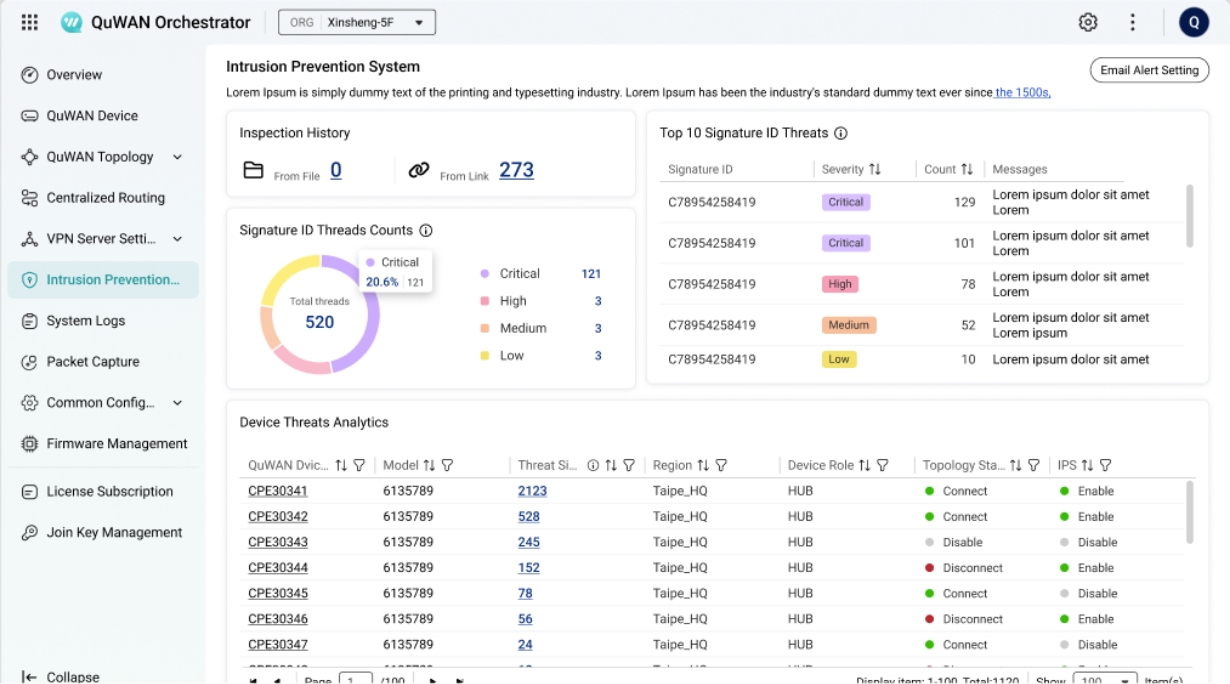
Task: Go to System Logs in the sidebar
Action: tap(85, 321)
